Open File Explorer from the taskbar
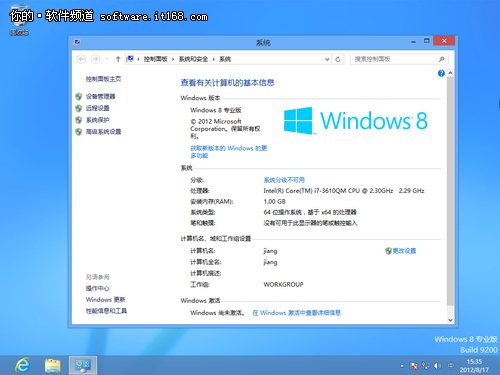This screenshot has height=375, width=500. tap(53, 365)
